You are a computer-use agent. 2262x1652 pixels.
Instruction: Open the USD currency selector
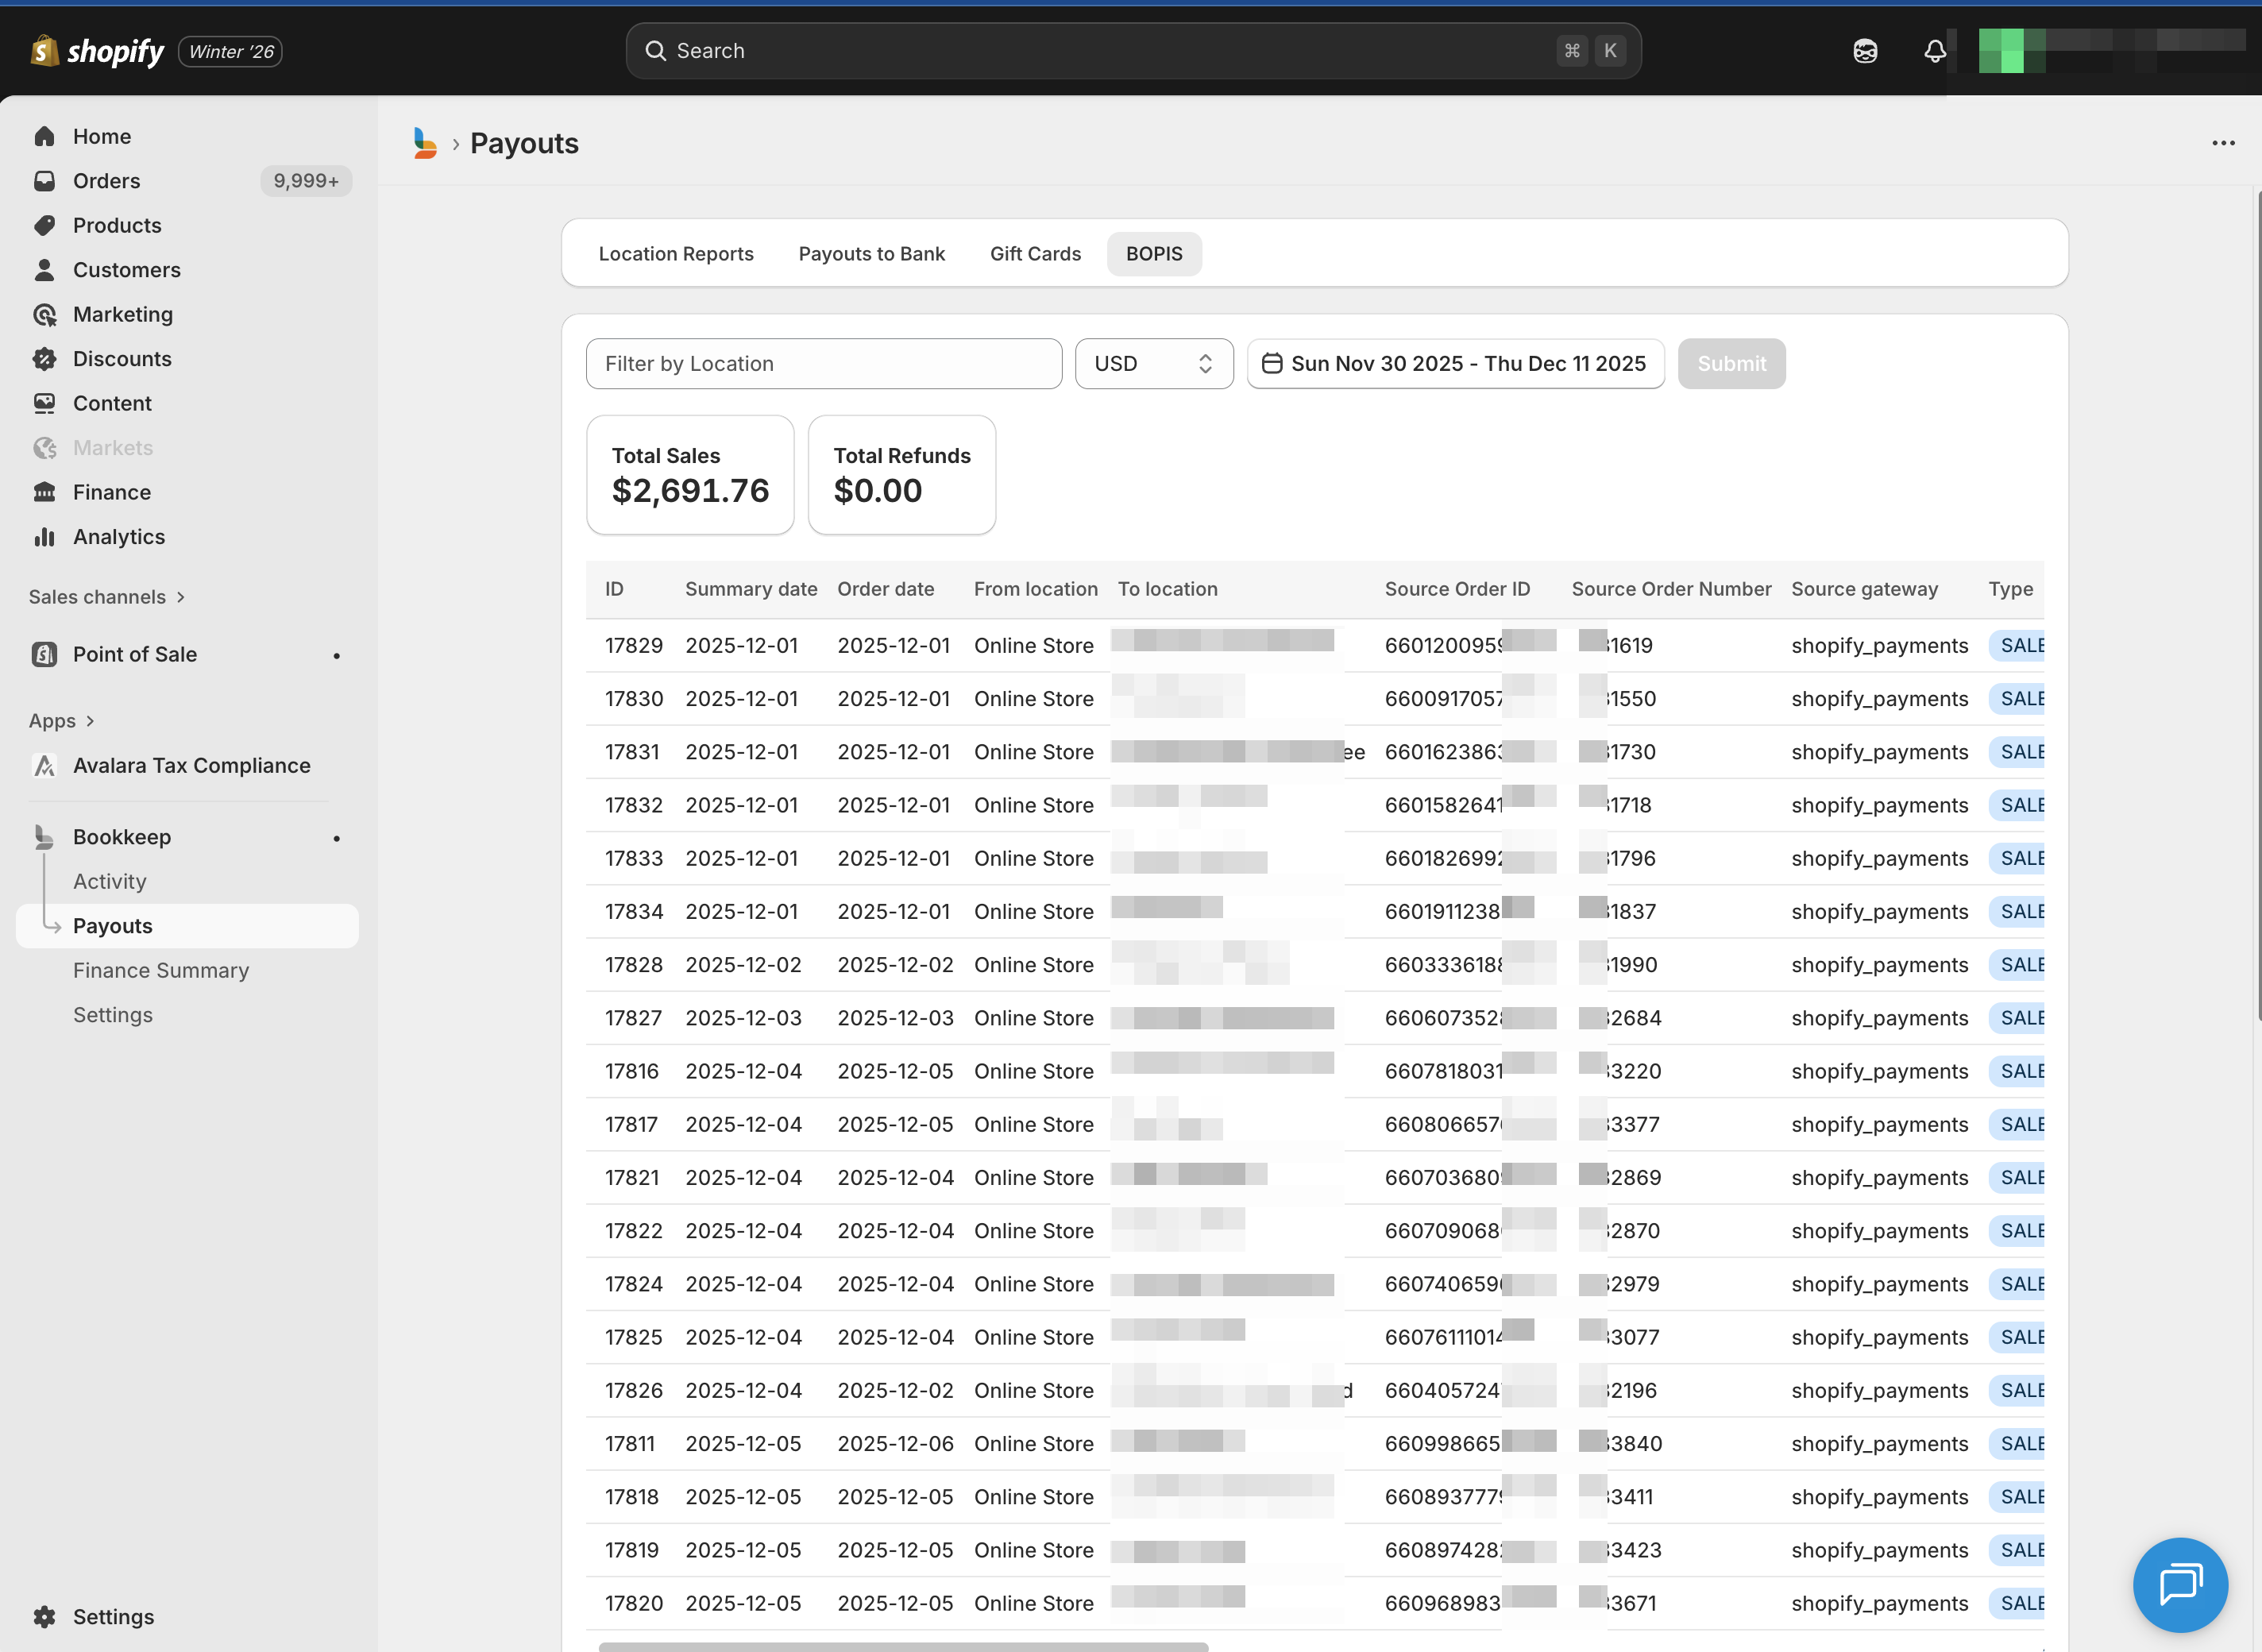[1154, 363]
